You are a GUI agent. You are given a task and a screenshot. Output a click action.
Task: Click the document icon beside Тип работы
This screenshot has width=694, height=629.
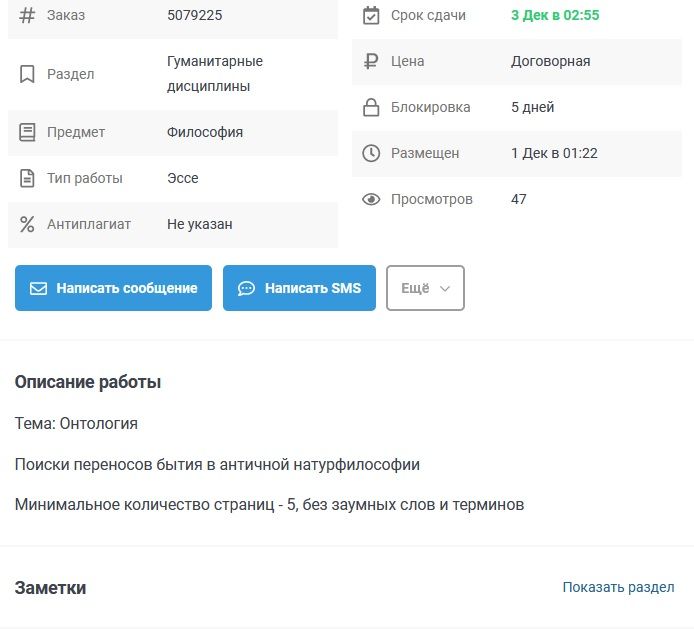(27, 178)
